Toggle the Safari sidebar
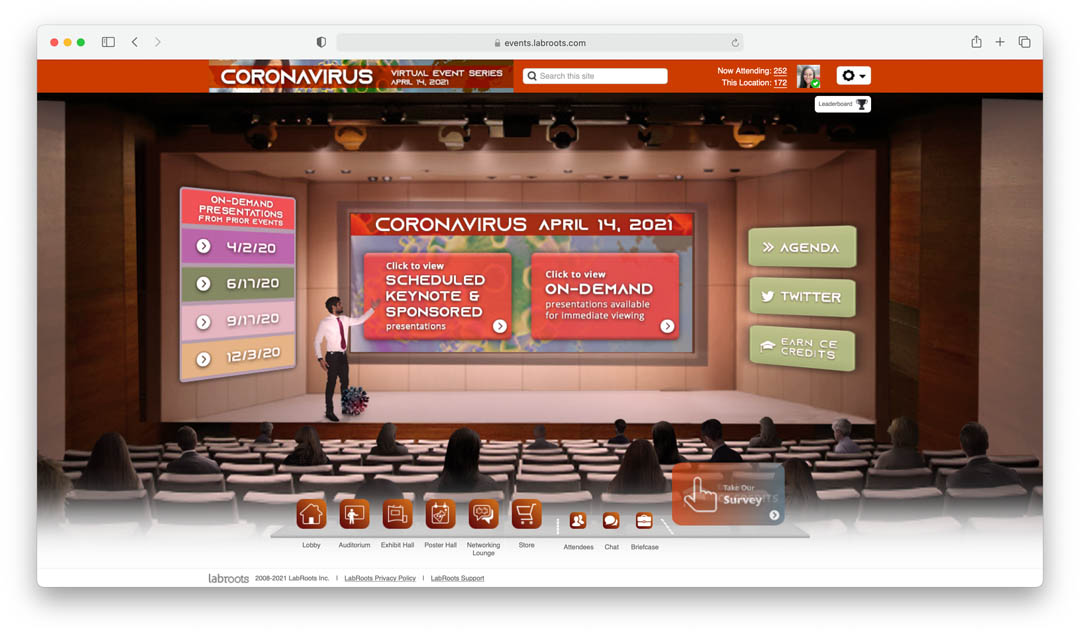Screen dimensions: 1080x636 pyautogui.click(x=108, y=42)
